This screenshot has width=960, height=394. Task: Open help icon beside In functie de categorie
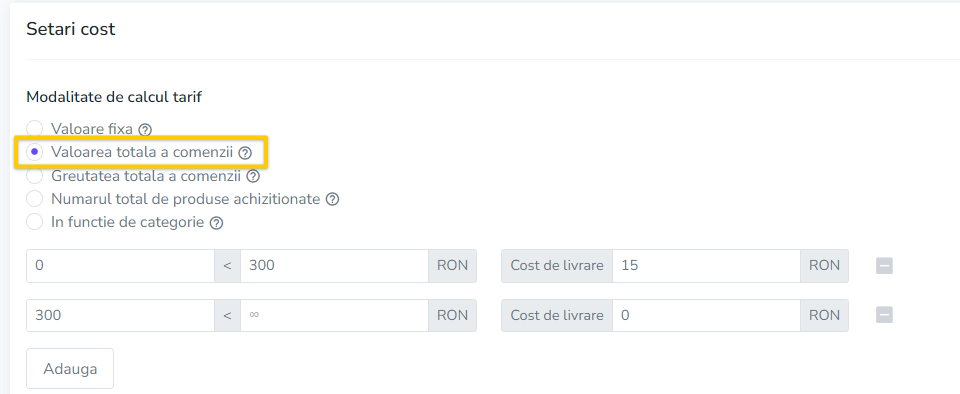[216, 223]
